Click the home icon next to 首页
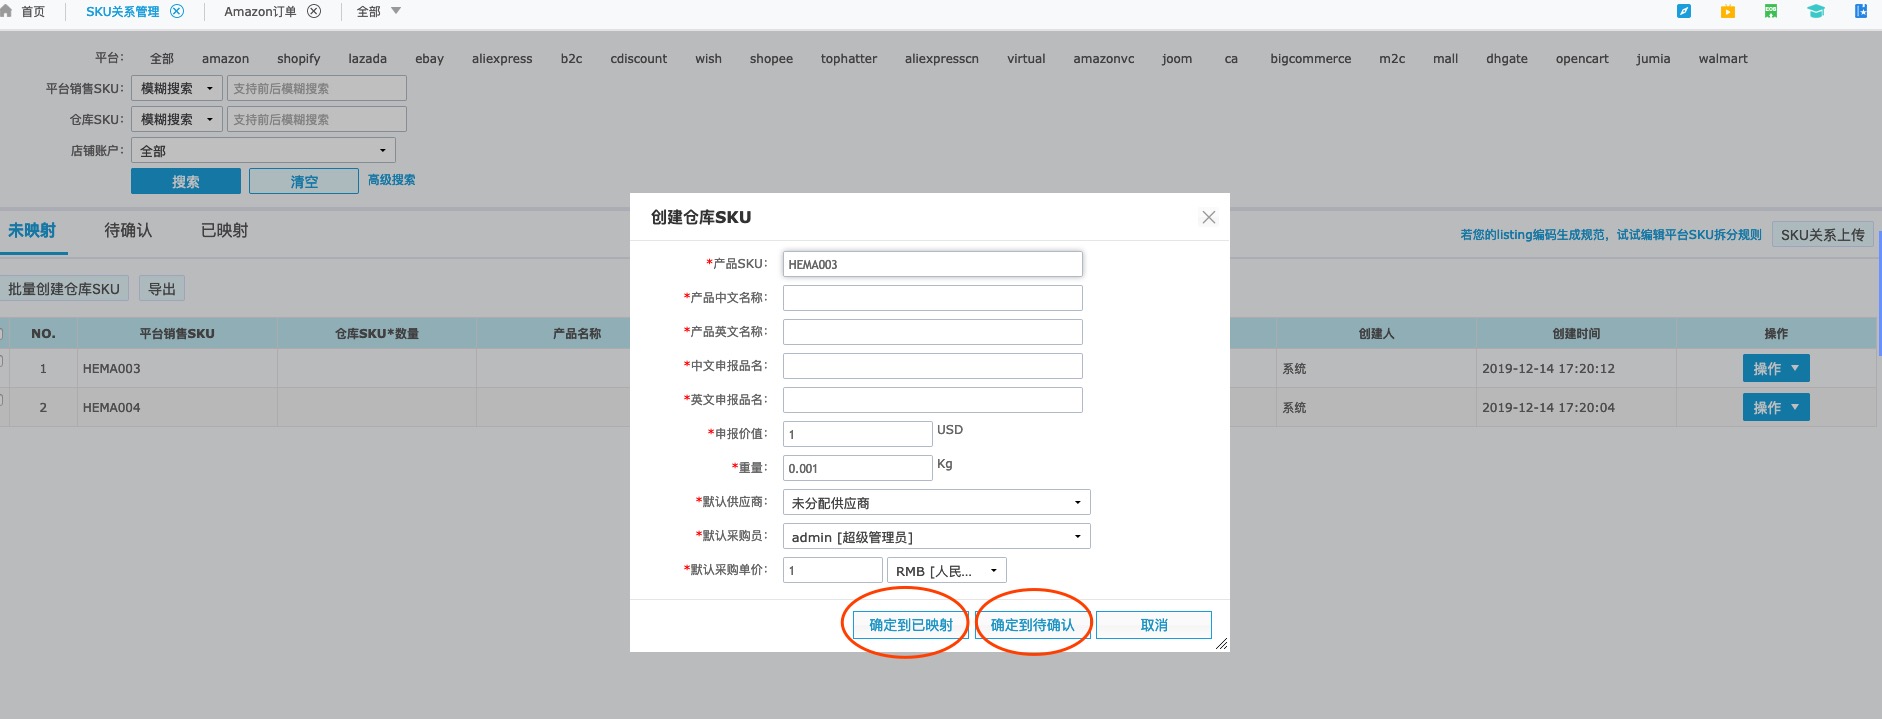 point(7,11)
